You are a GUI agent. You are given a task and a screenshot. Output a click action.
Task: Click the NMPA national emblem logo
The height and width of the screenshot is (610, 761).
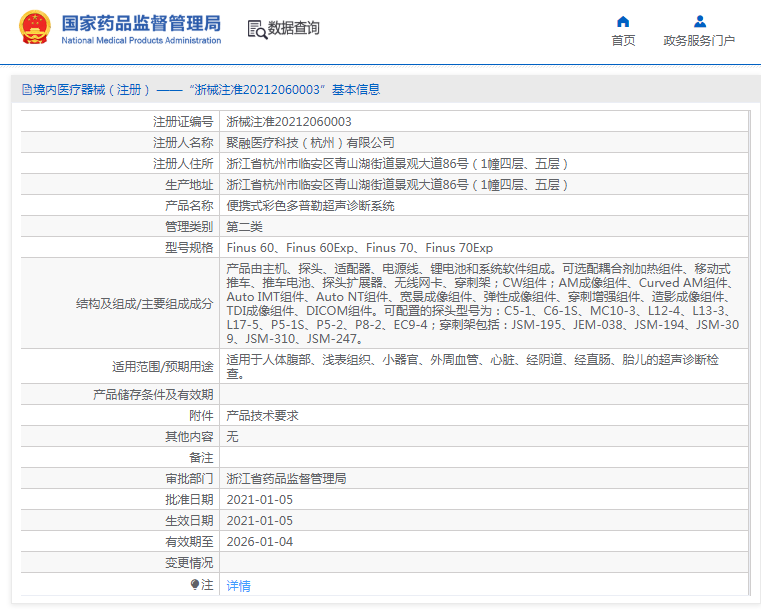point(34,28)
